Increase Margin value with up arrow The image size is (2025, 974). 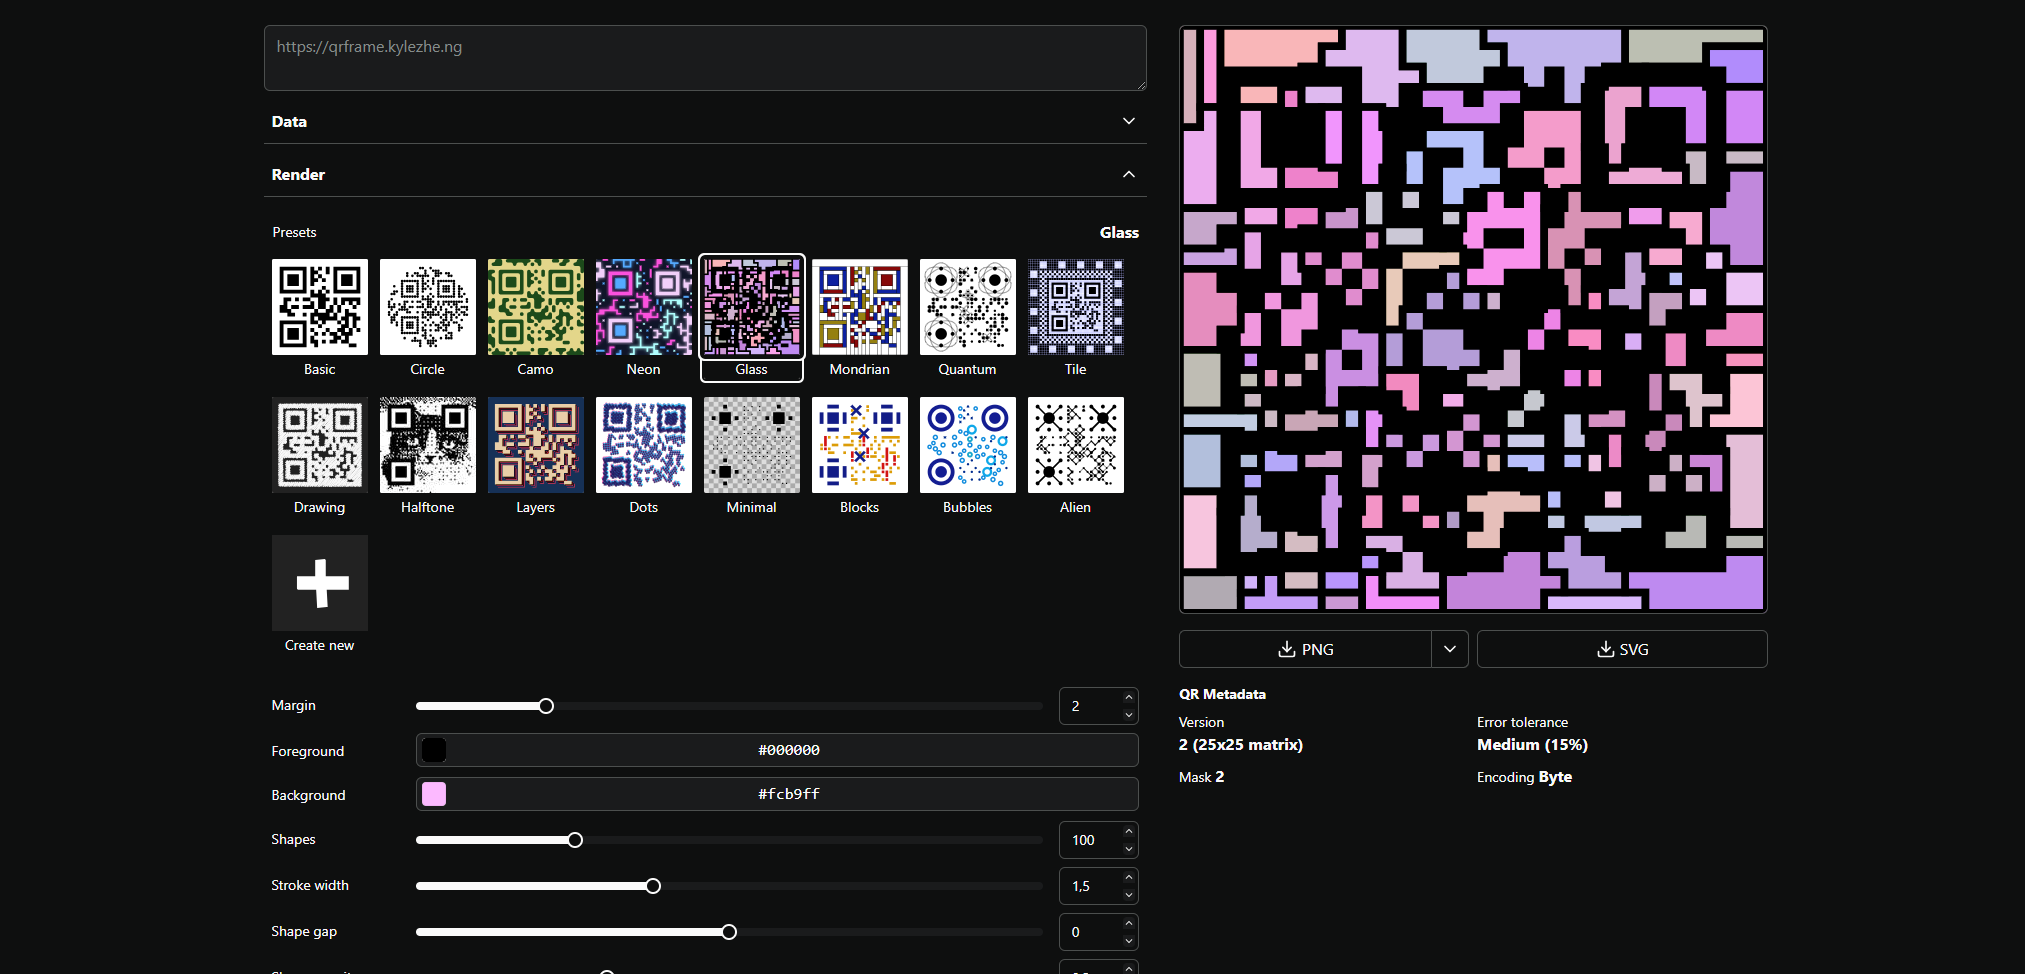[1129, 697]
